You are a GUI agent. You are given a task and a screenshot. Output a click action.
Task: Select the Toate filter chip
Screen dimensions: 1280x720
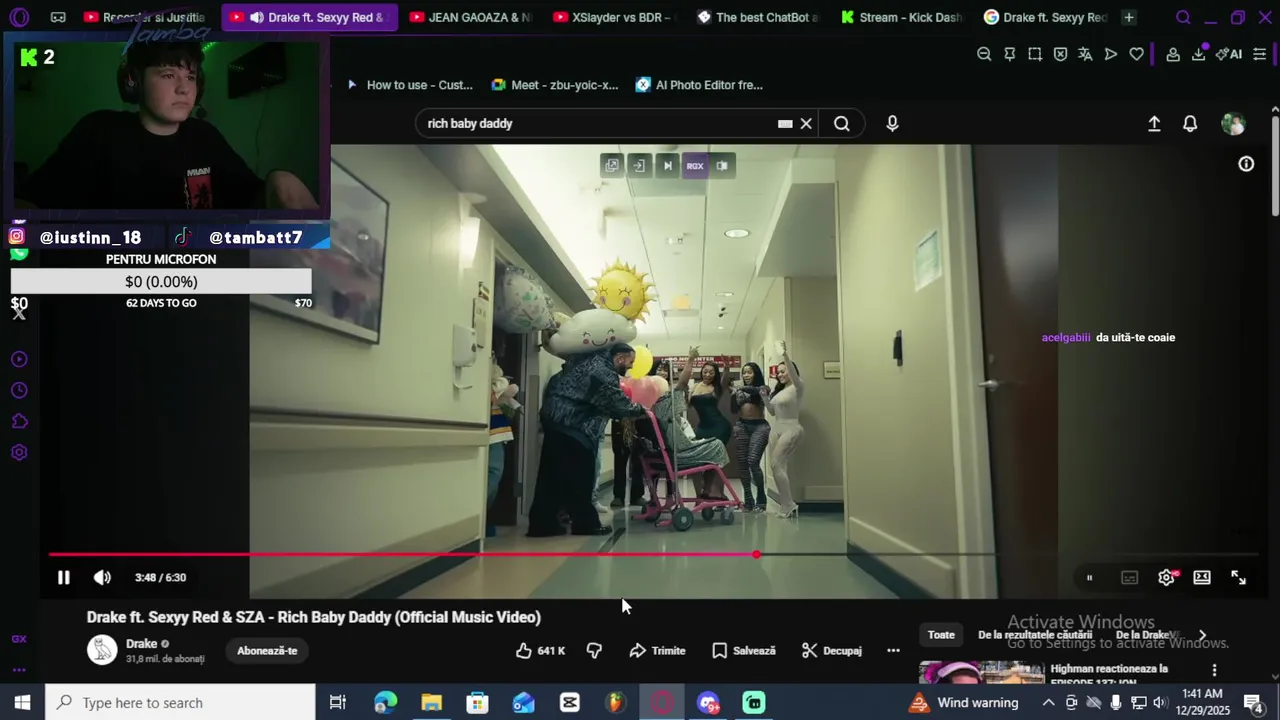[941, 635]
